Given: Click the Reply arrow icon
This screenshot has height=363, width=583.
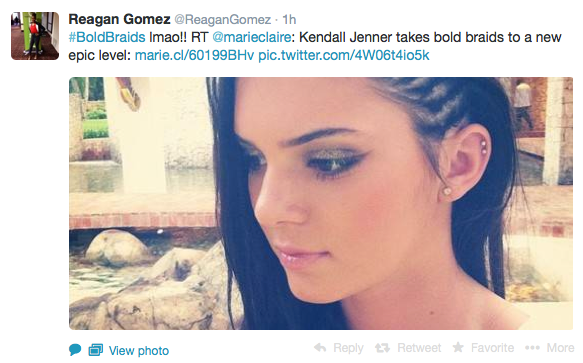Looking at the screenshot, I should (320, 348).
